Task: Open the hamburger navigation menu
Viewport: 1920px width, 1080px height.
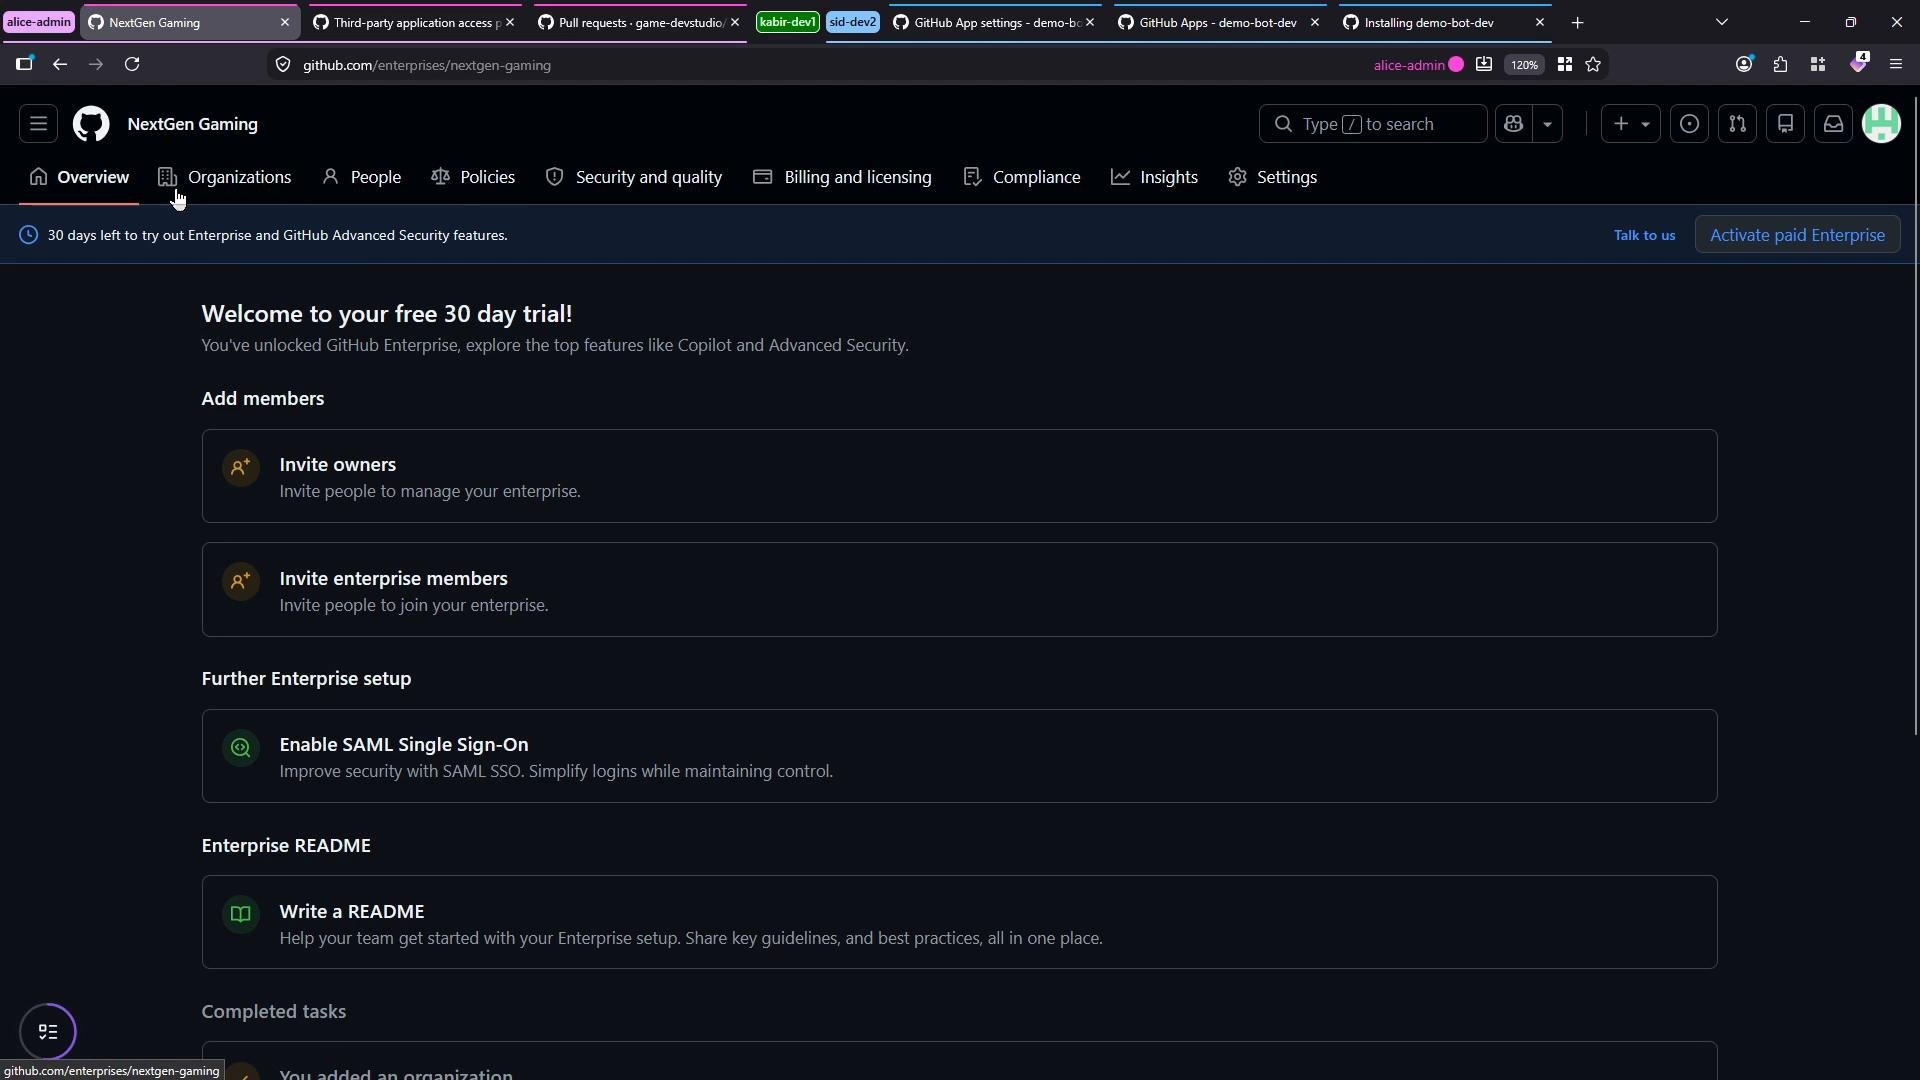Action: click(x=38, y=124)
